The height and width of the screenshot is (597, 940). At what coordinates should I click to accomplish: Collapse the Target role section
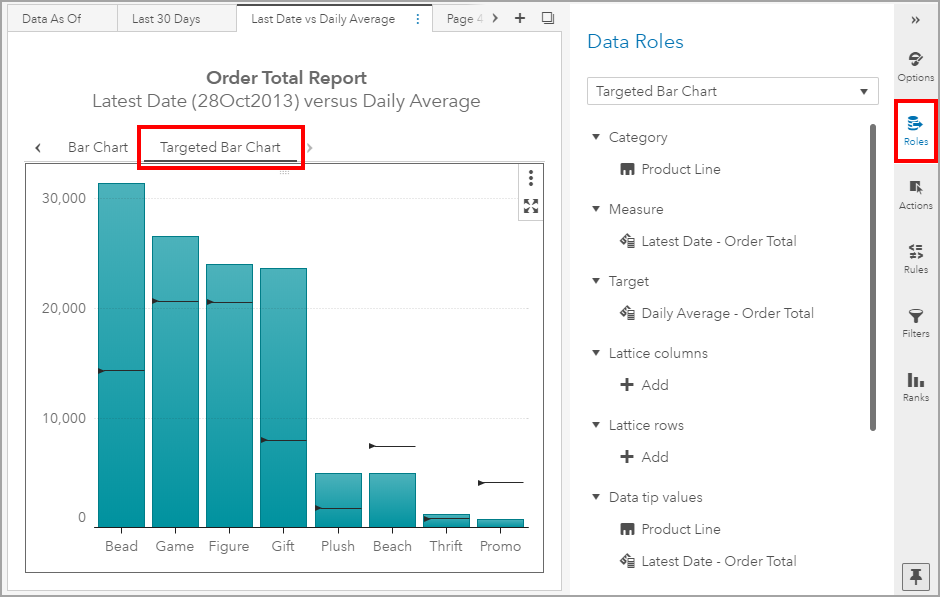pos(596,281)
